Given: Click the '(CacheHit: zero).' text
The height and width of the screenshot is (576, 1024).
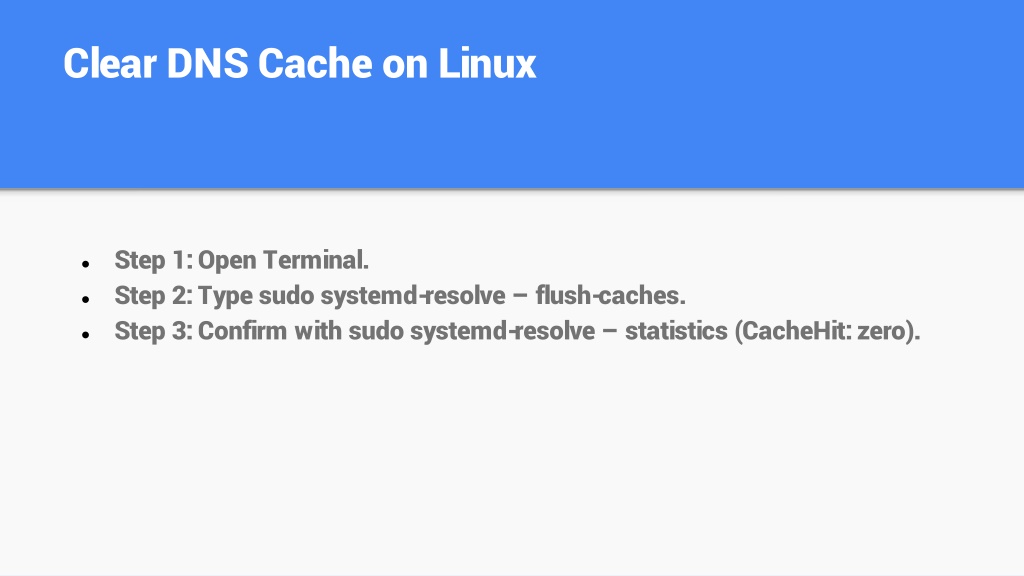Looking at the screenshot, I should pyautogui.click(x=827, y=331).
